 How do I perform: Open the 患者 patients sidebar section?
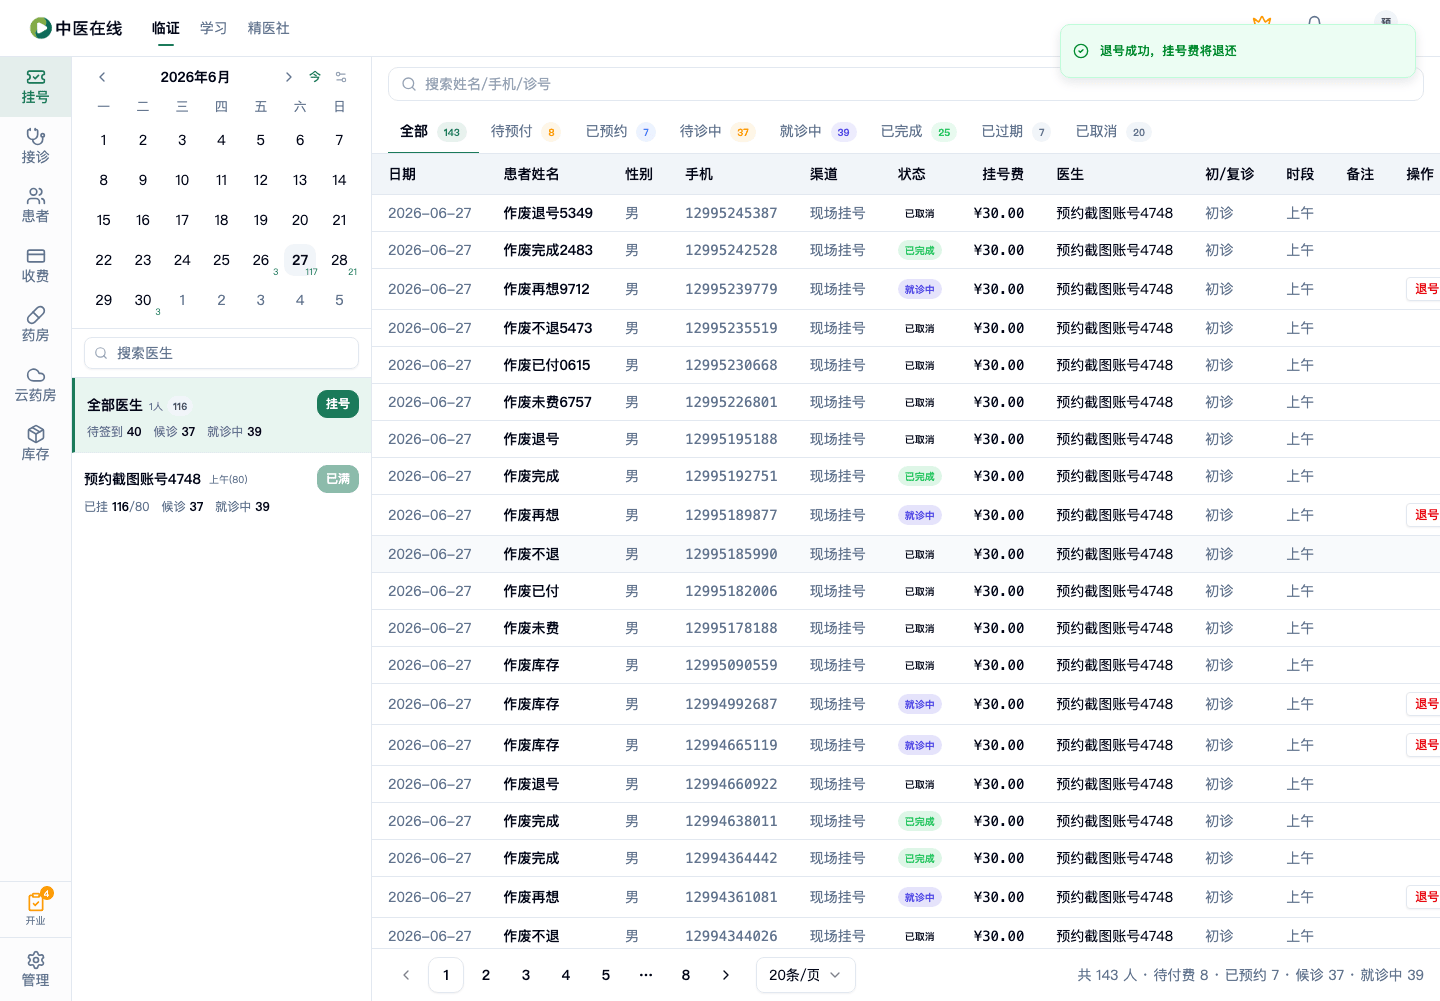pos(35,205)
